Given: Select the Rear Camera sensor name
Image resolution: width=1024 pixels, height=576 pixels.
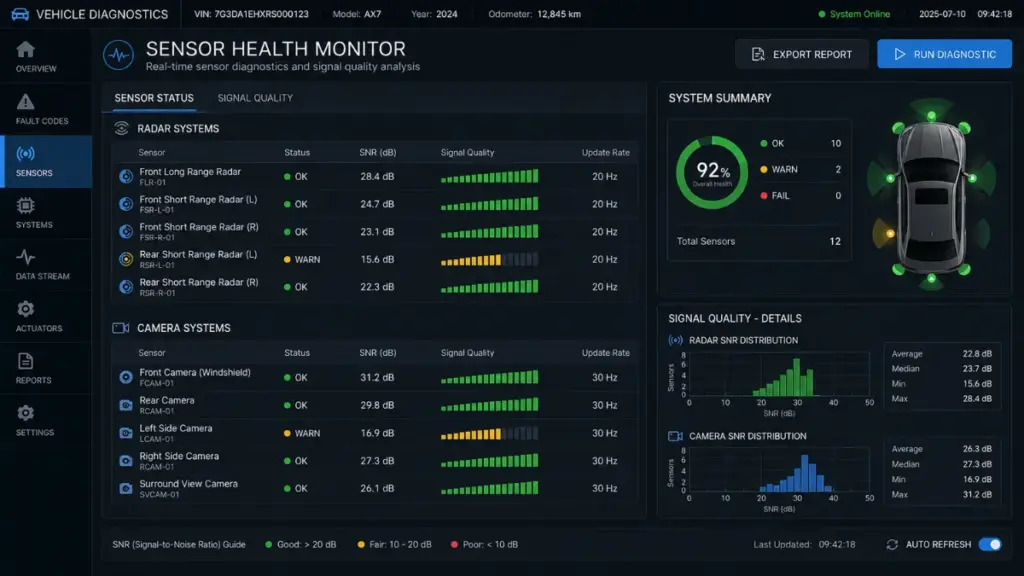Looking at the screenshot, I should coord(167,400).
